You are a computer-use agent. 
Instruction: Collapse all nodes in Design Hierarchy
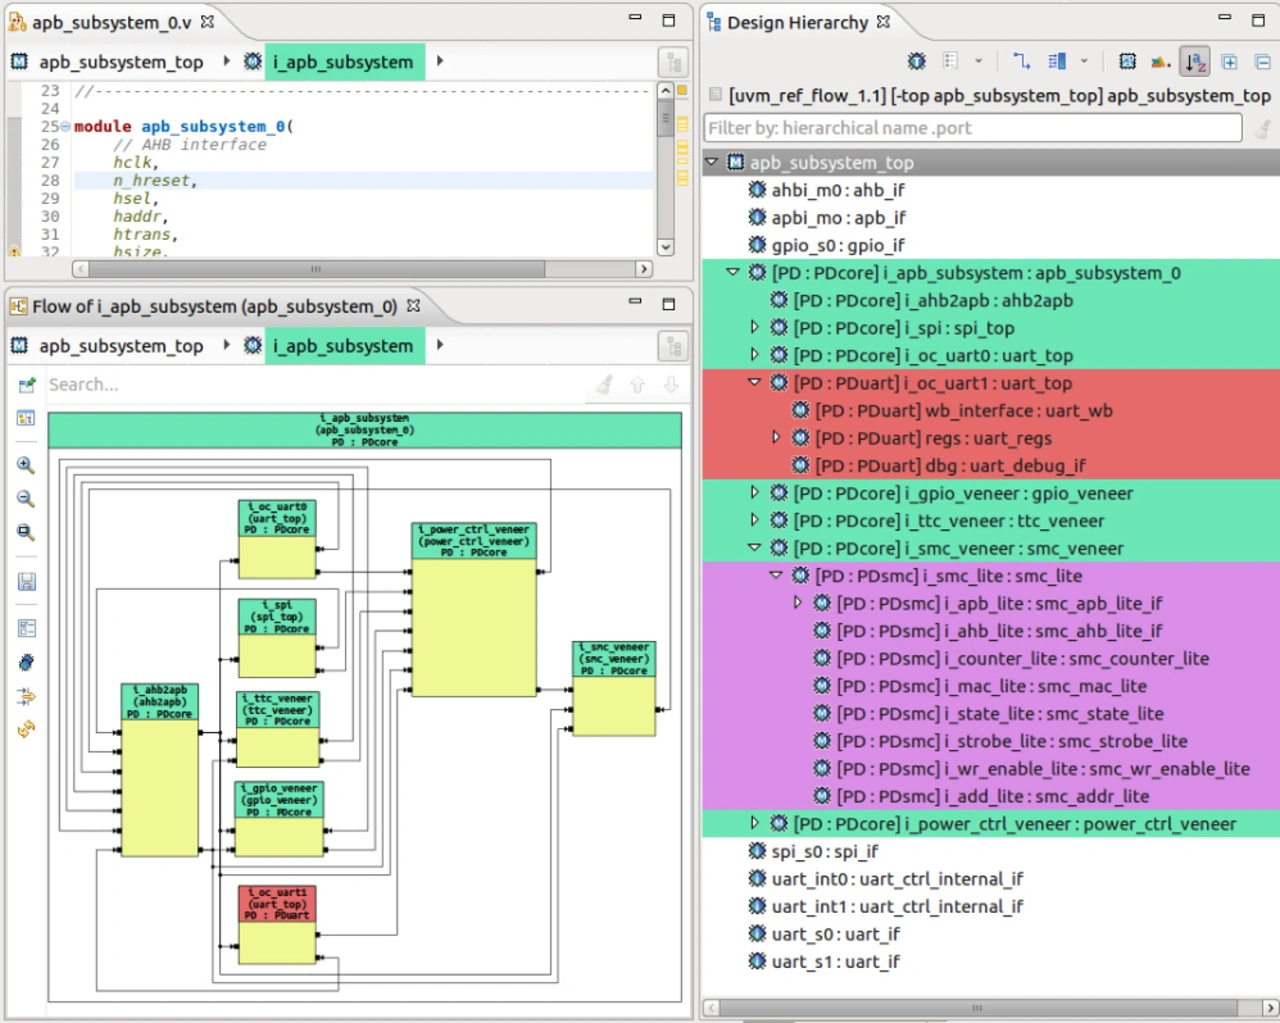(1262, 62)
